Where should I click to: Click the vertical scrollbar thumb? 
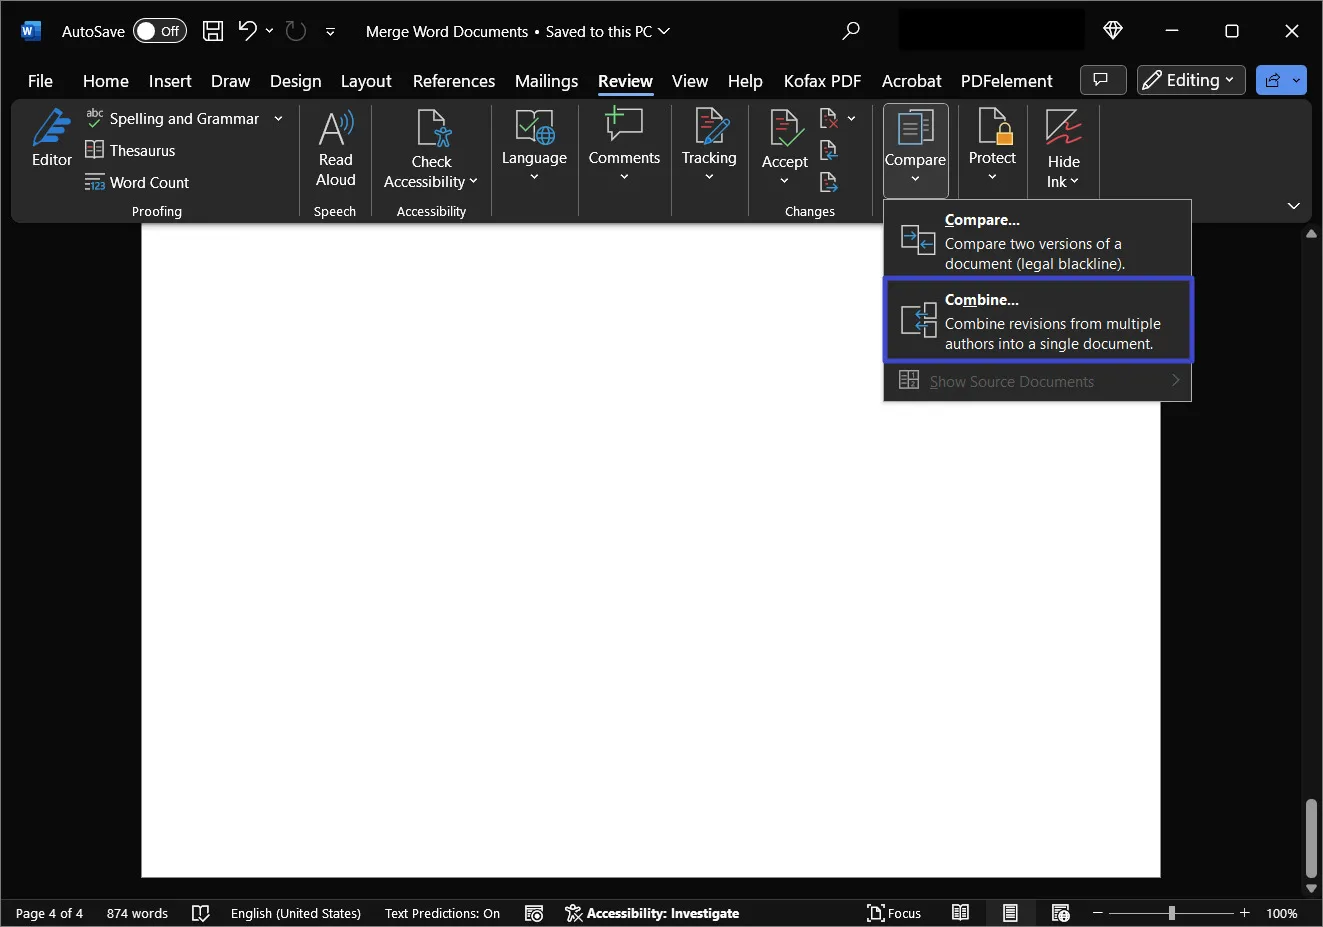pos(1311,838)
